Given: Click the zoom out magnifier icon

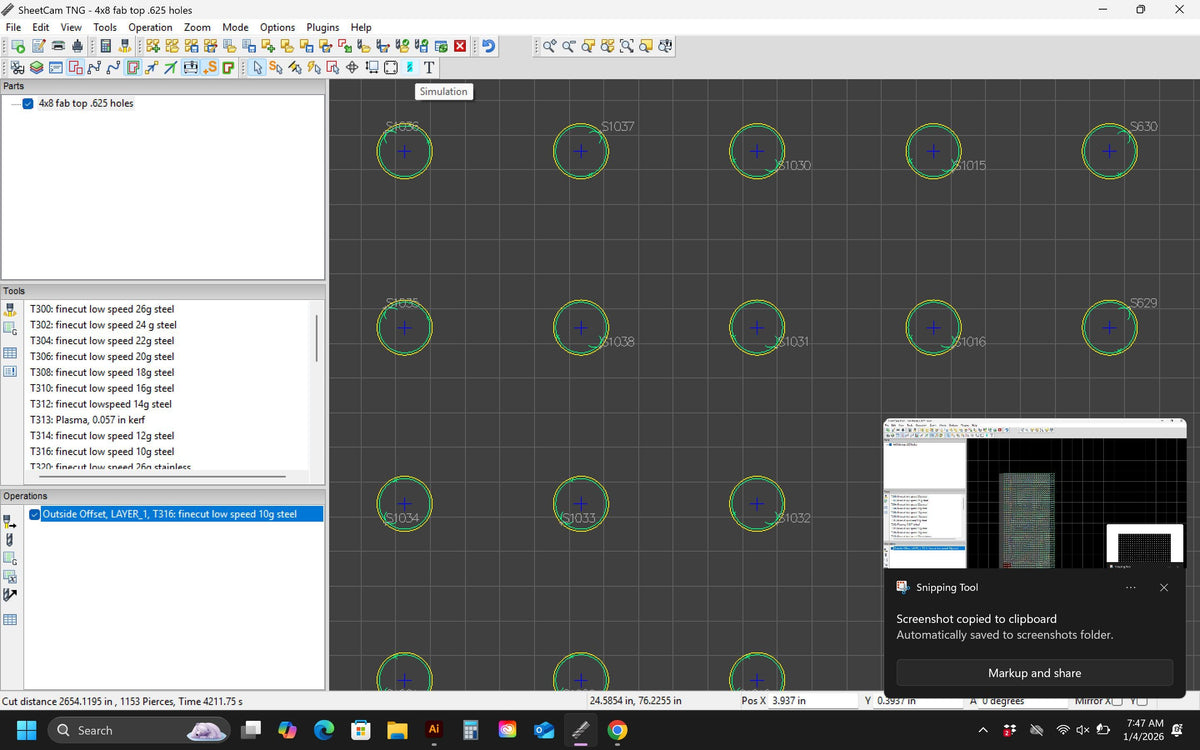Looking at the screenshot, I should point(568,46).
